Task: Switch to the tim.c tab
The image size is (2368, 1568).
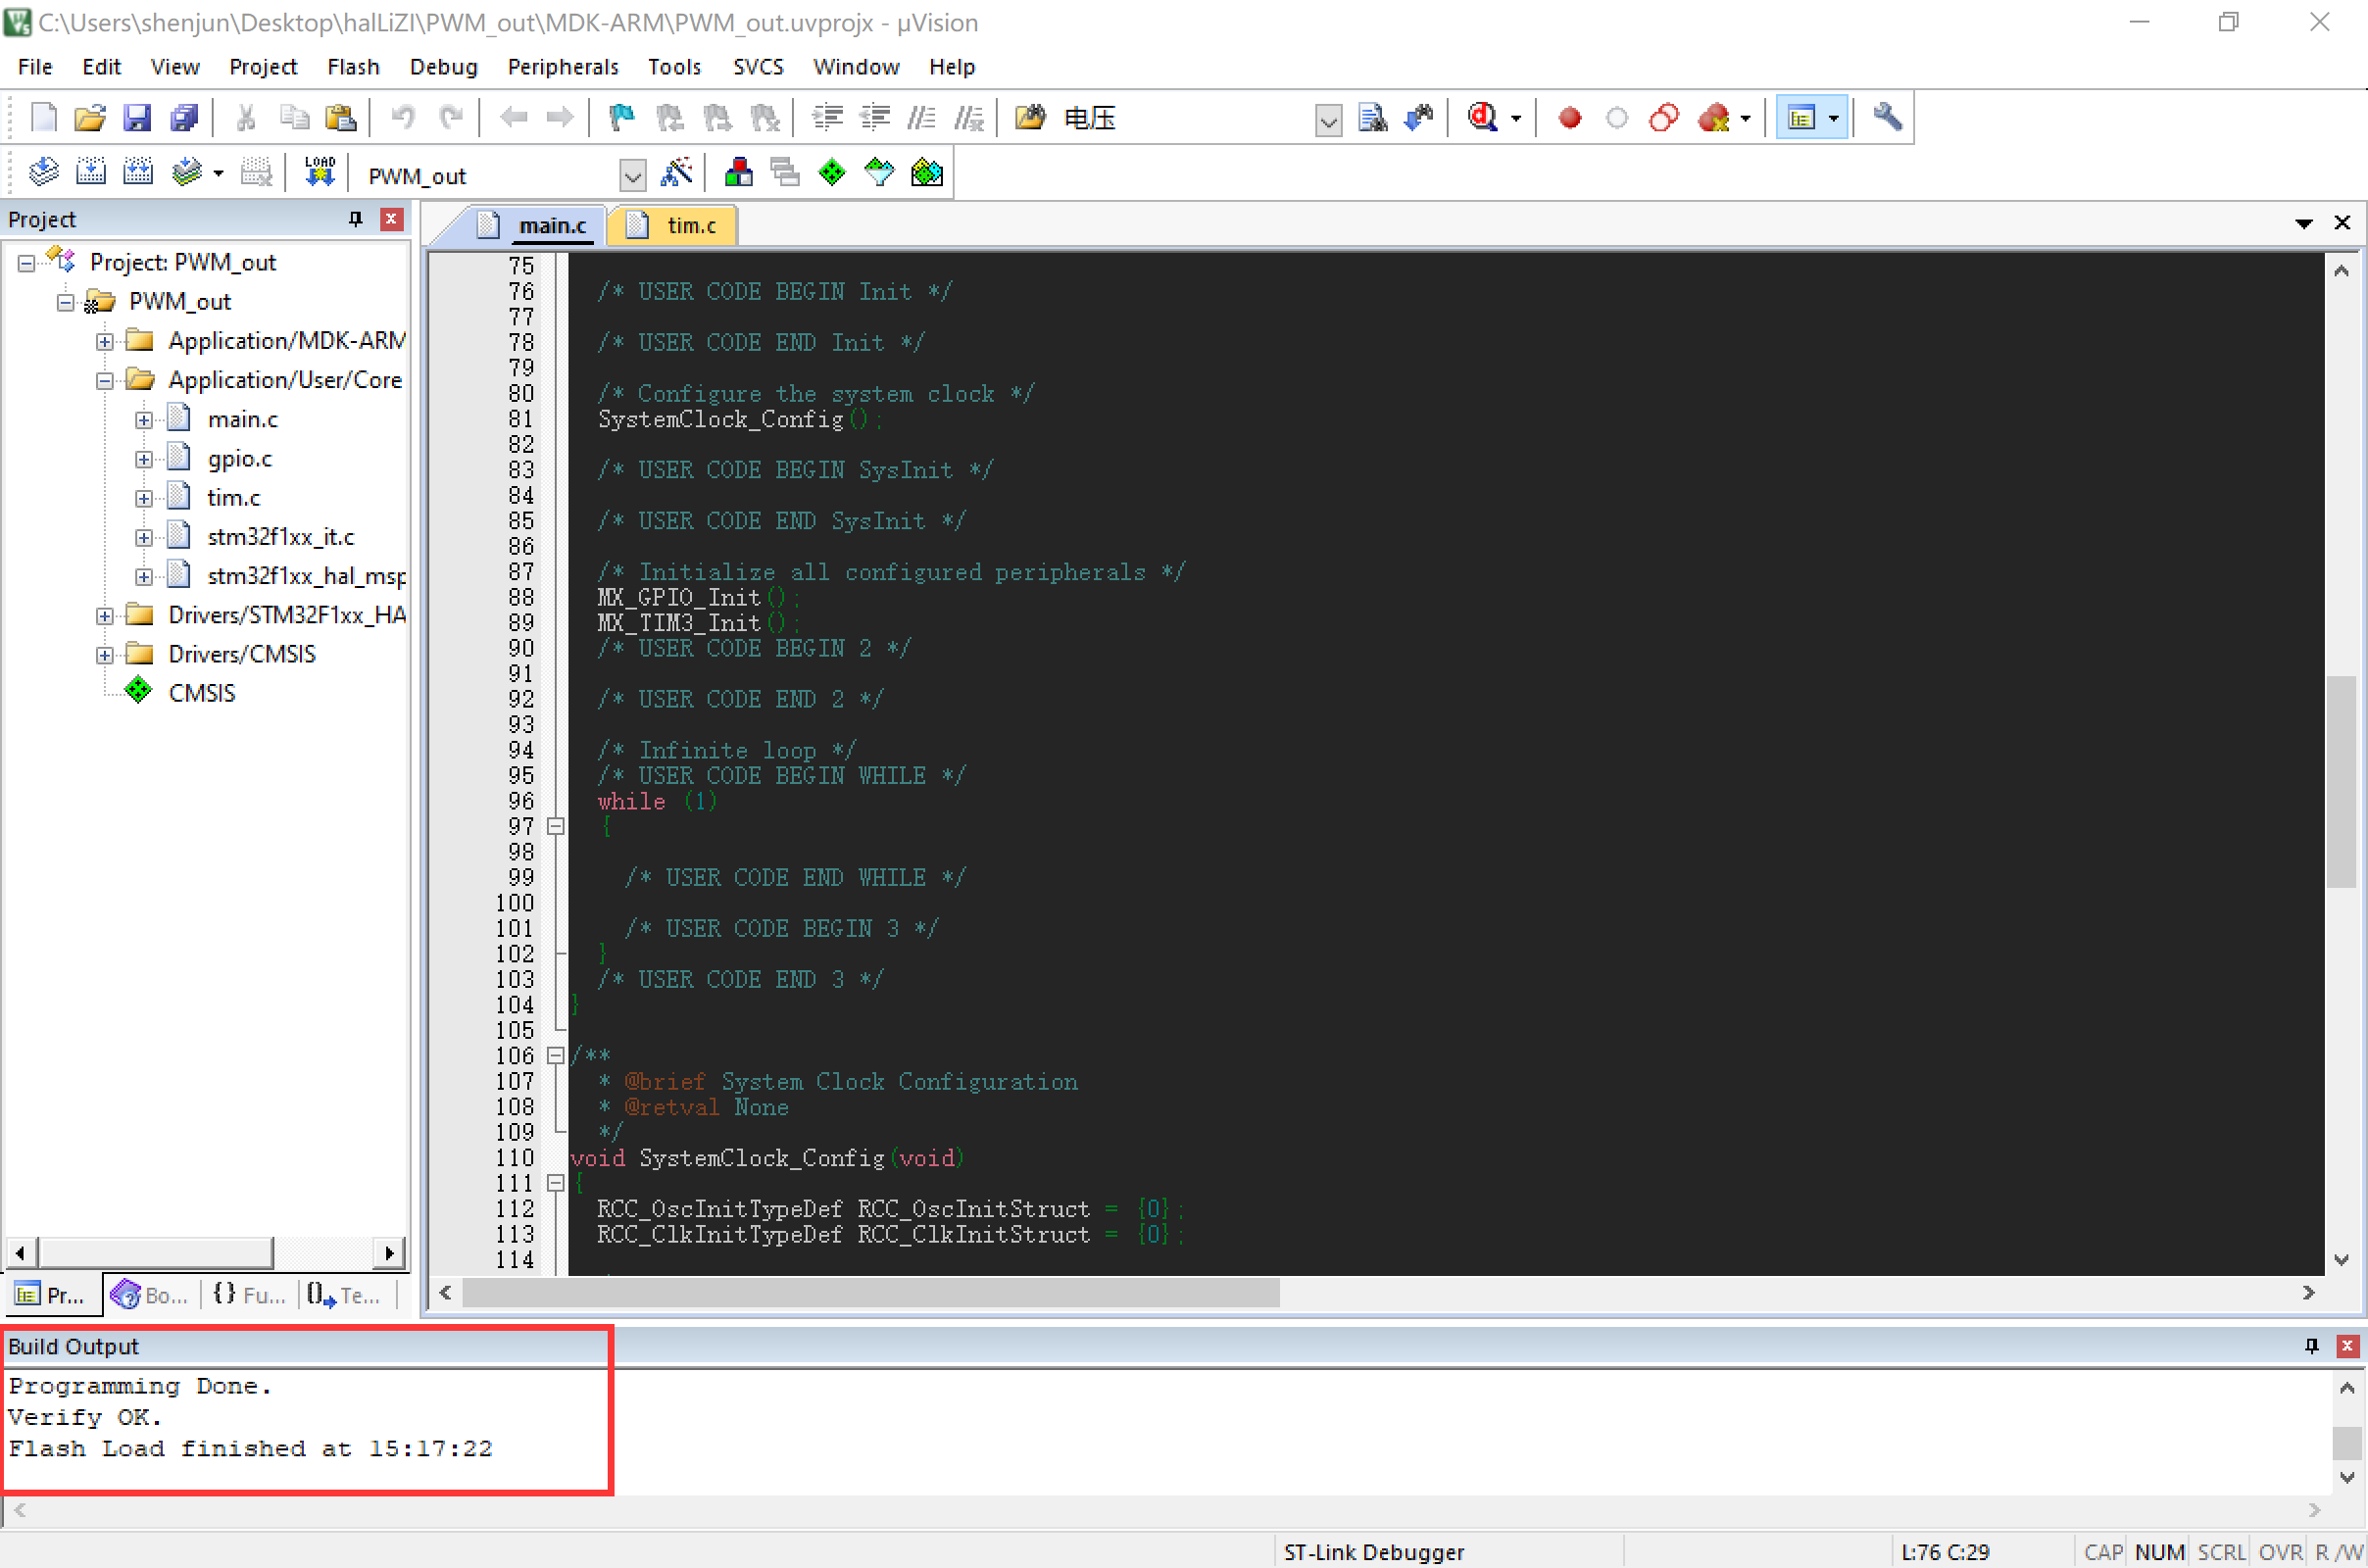Action: pyautogui.click(x=690, y=226)
